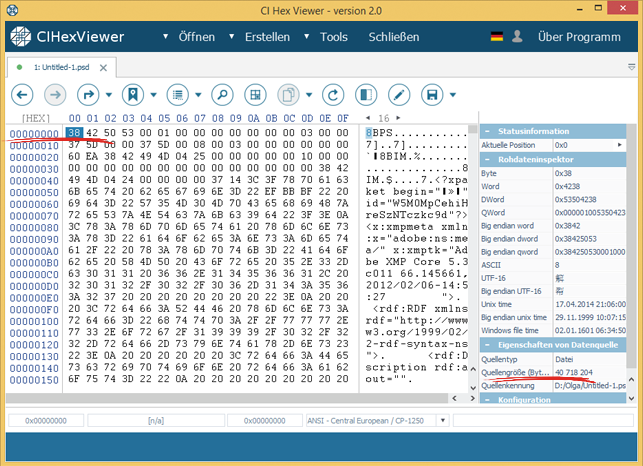Image resolution: width=643 pixels, height=466 pixels.
Task: Click the back navigation arrow icon
Action: 23,95
